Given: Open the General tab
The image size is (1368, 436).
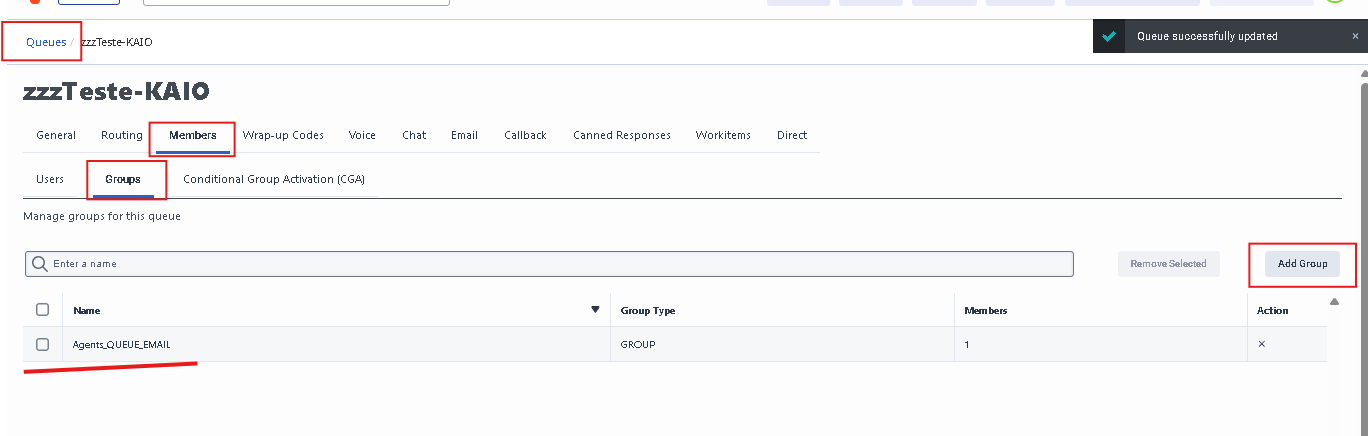Looking at the screenshot, I should [56, 135].
